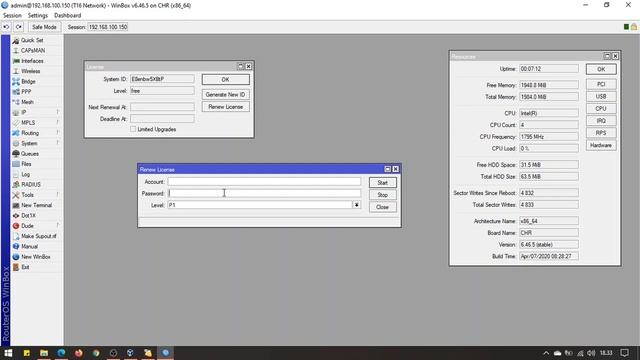Click Generate New ID button
Viewport: 640px width, 360px height.
225,94
